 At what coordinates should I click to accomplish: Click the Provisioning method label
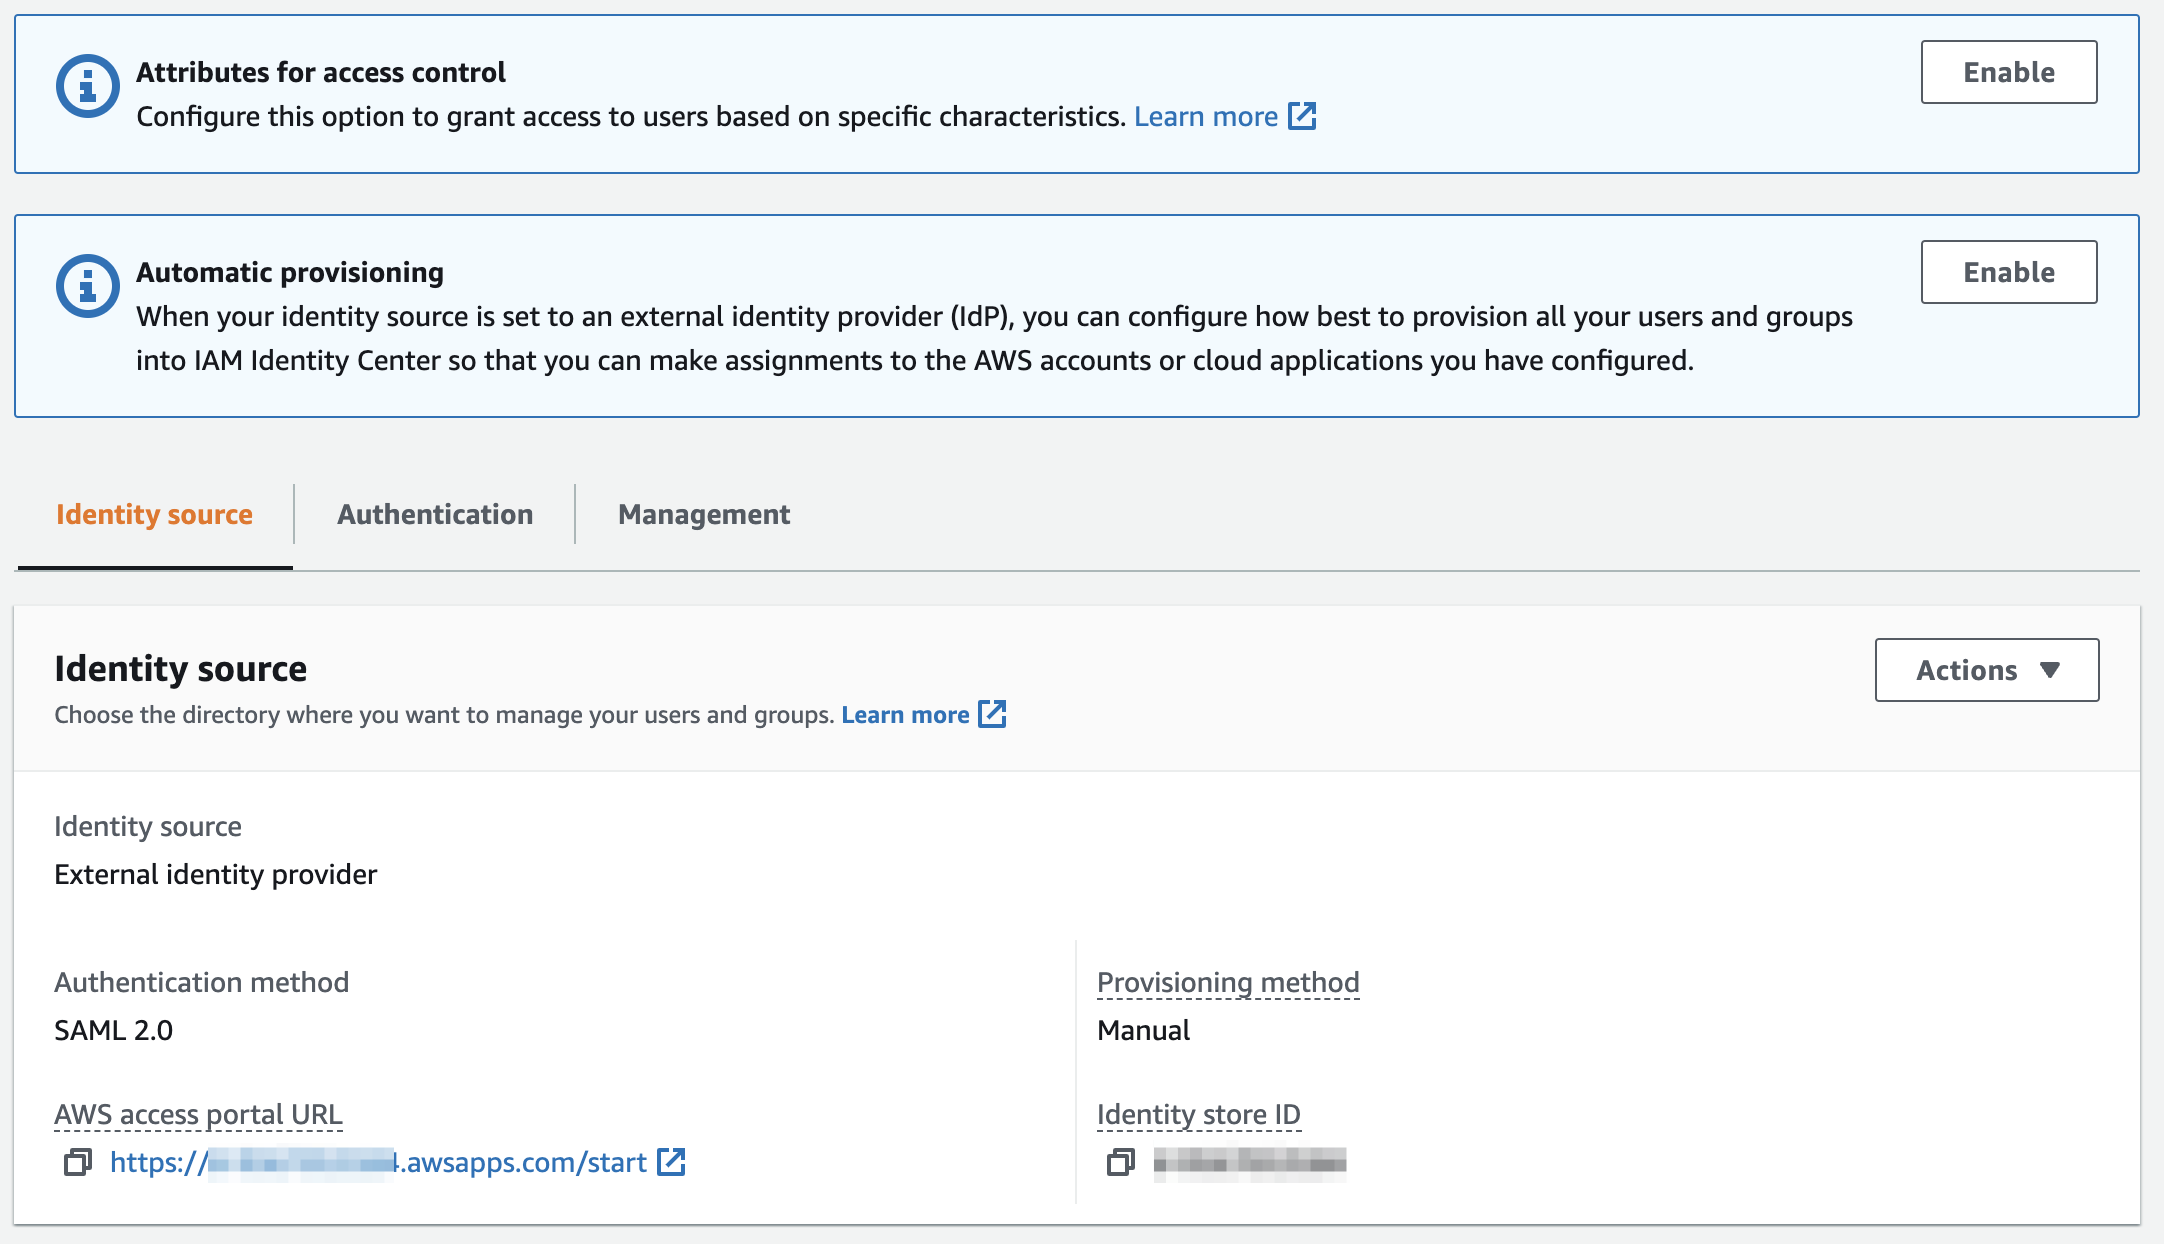pos(1228,982)
